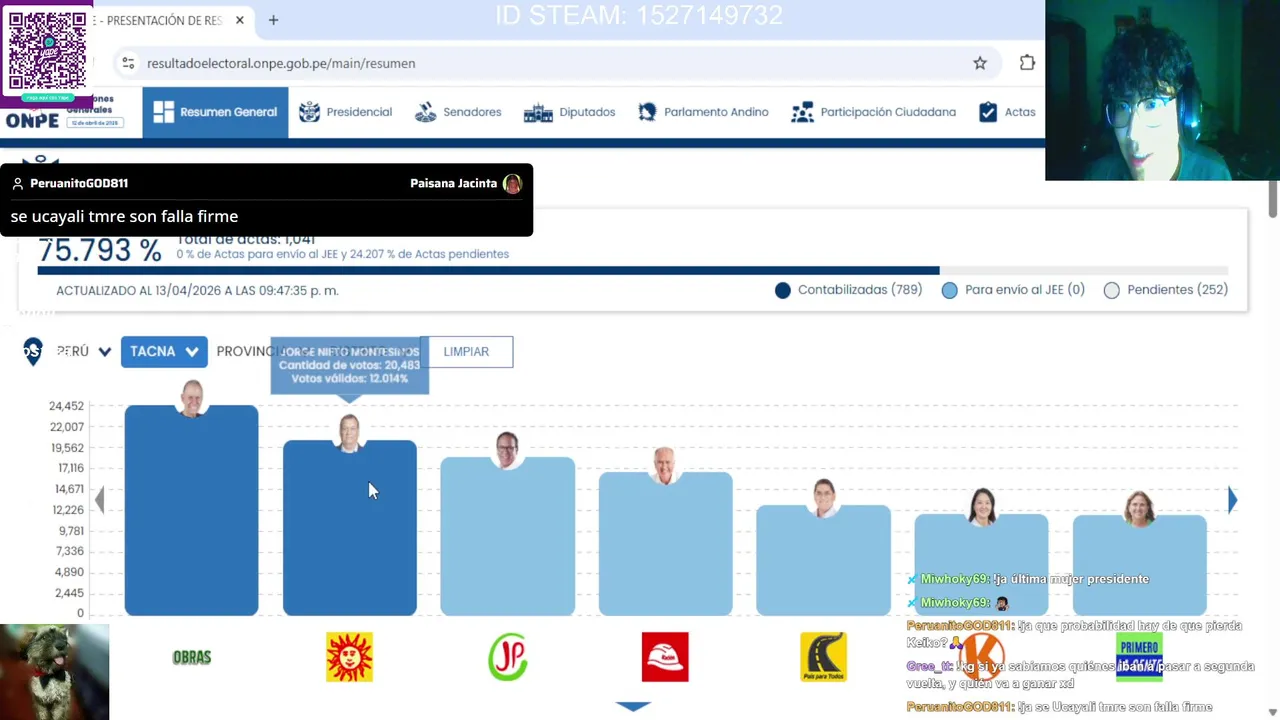Click the País para Todos party logo
Screen dimensions: 1280x720
point(823,657)
